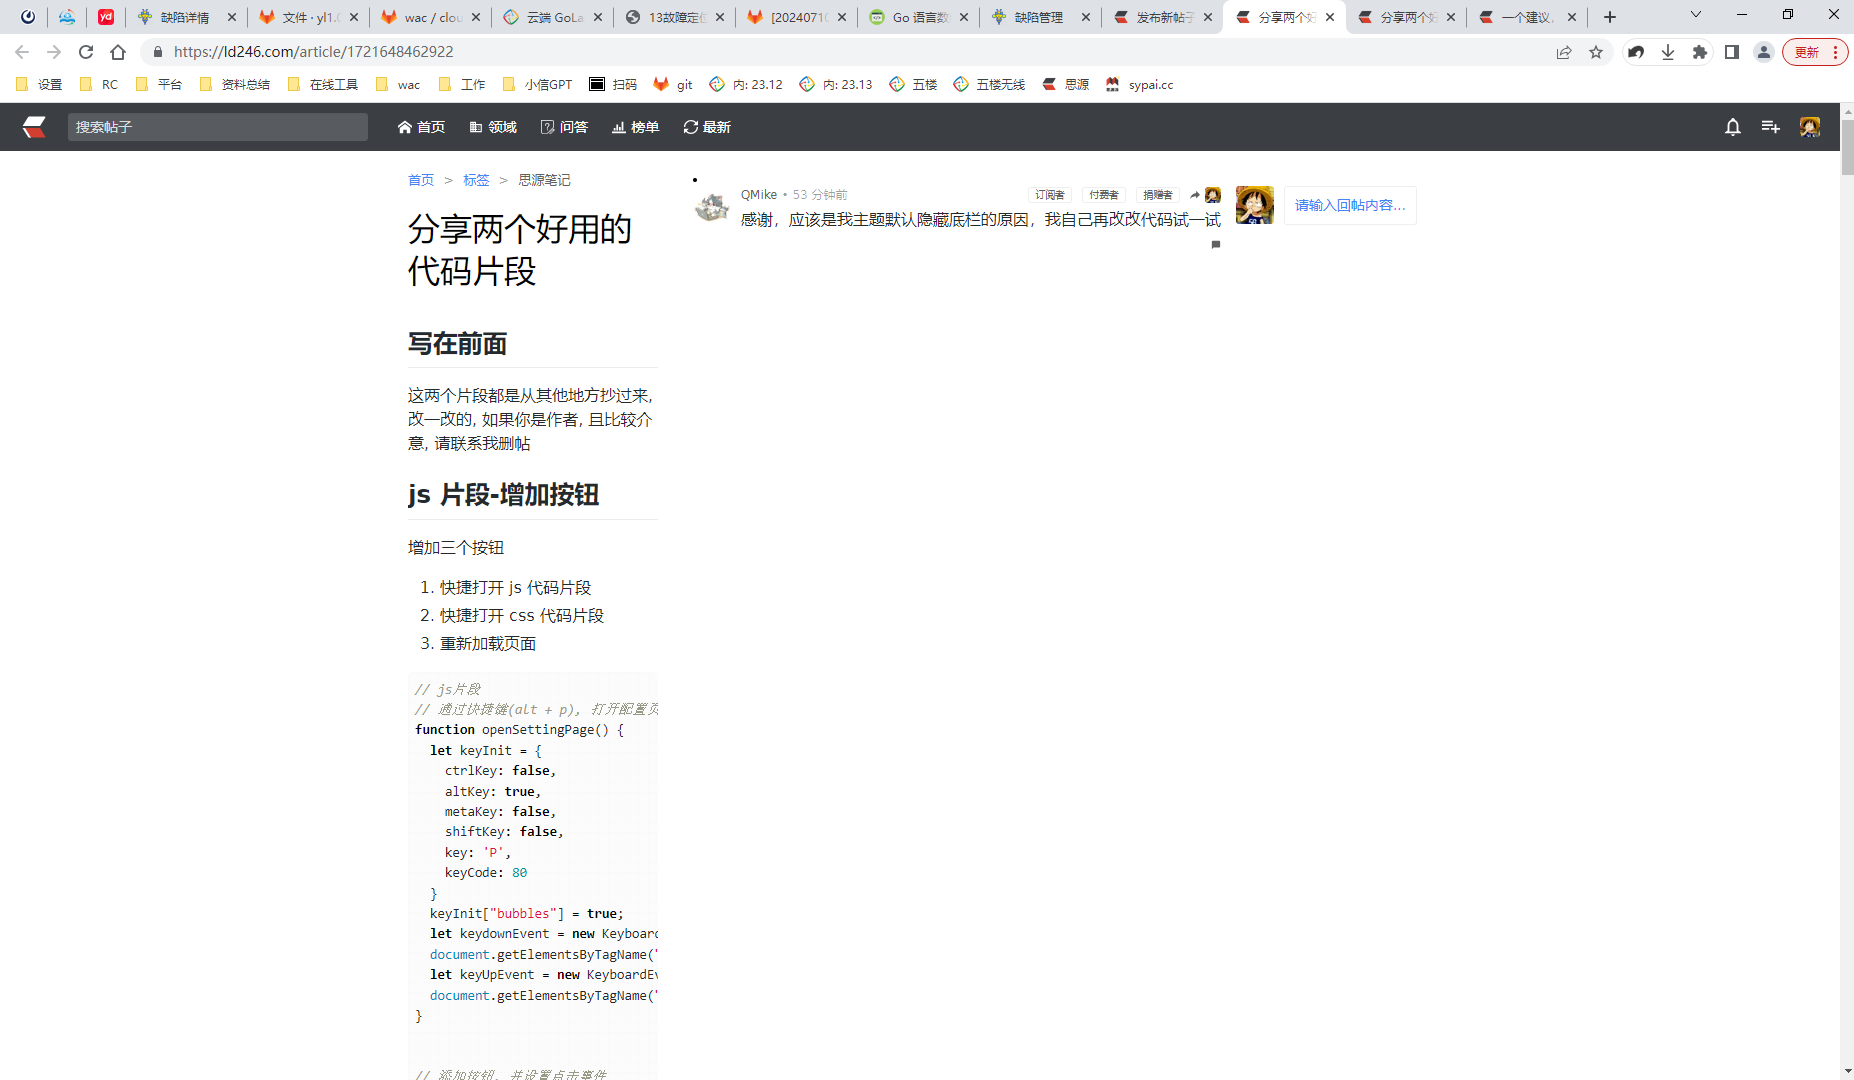The height and width of the screenshot is (1080, 1854).
Task: Open the 设置 bookmark folder
Action: coord(39,85)
